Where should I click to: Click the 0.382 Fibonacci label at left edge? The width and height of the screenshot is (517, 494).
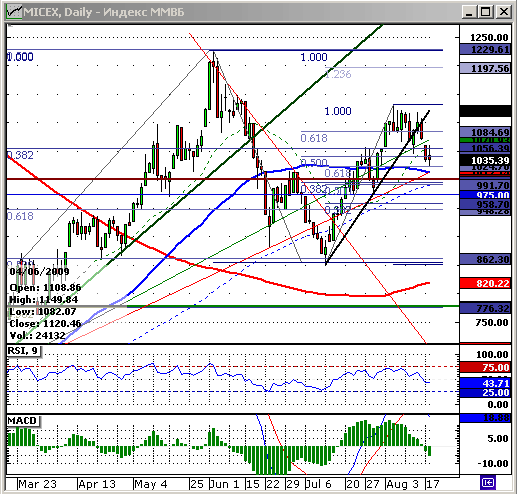point(20,155)
